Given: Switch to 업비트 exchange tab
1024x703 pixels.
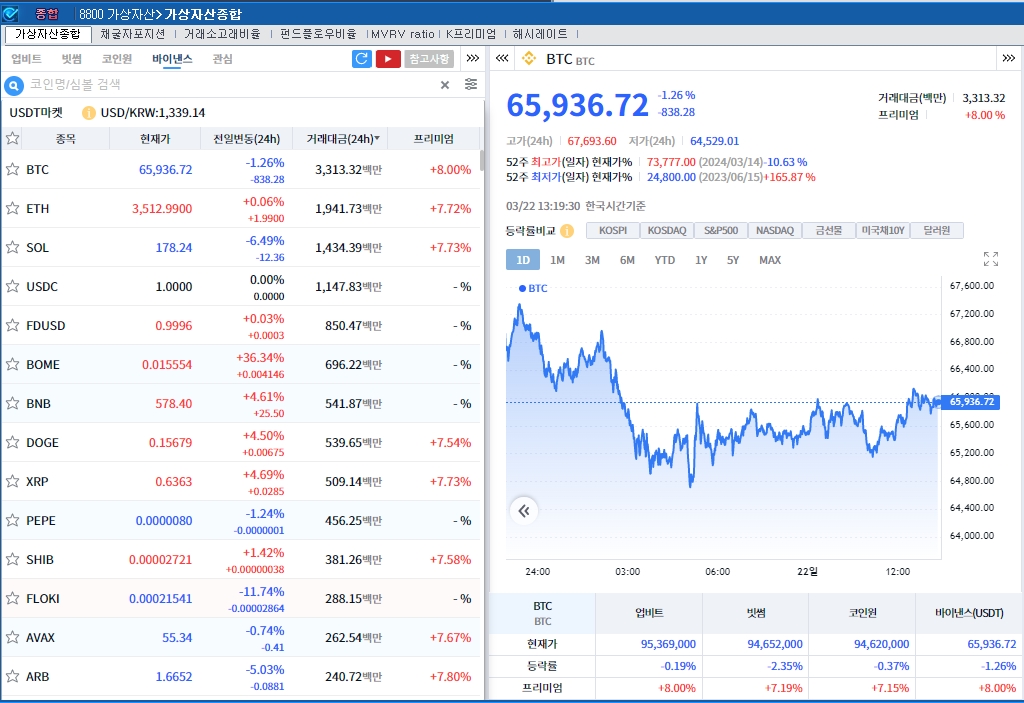Looking at the screenshot, I should point(26,59).
